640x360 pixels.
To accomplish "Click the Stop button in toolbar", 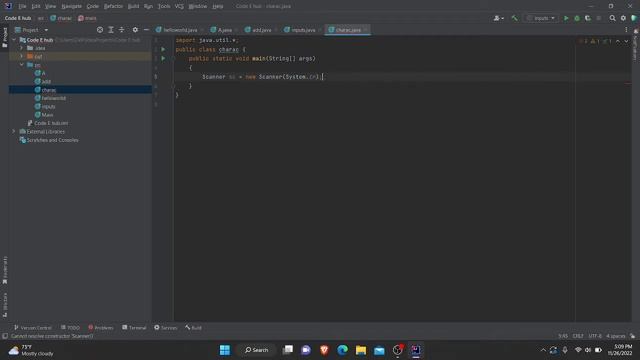I will (599, 18).
